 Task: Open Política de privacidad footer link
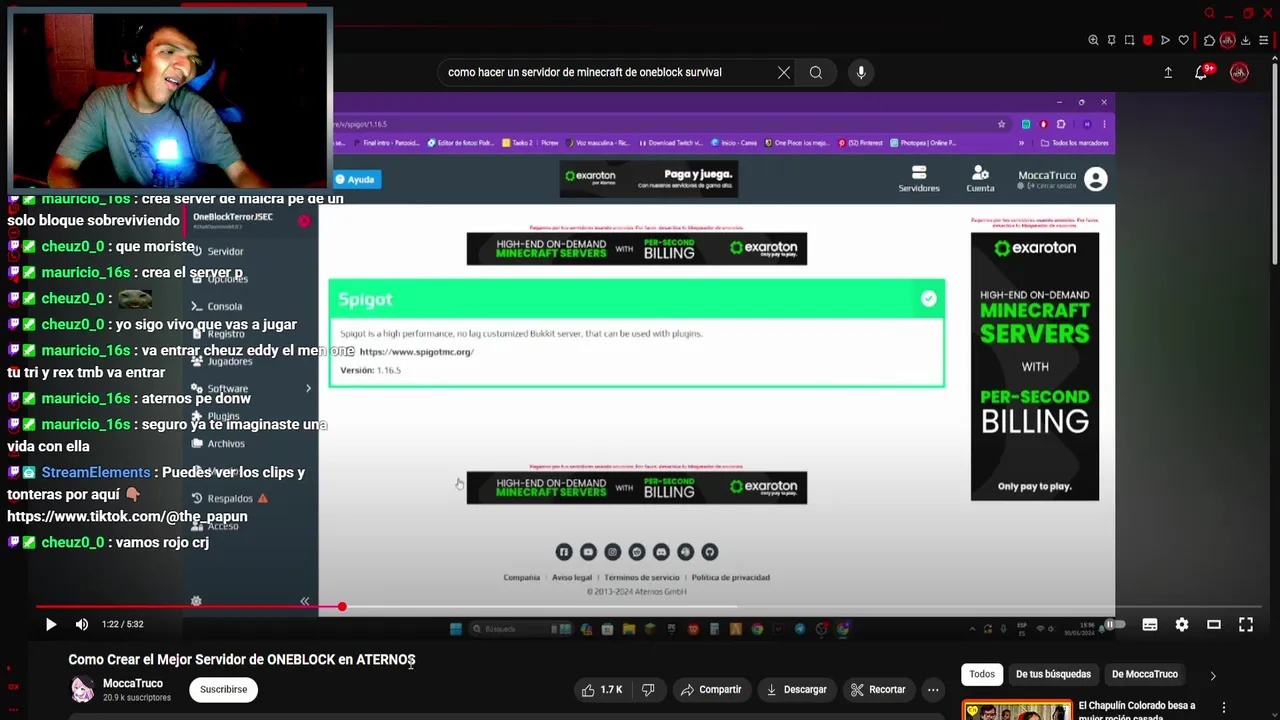click(730, 577)
